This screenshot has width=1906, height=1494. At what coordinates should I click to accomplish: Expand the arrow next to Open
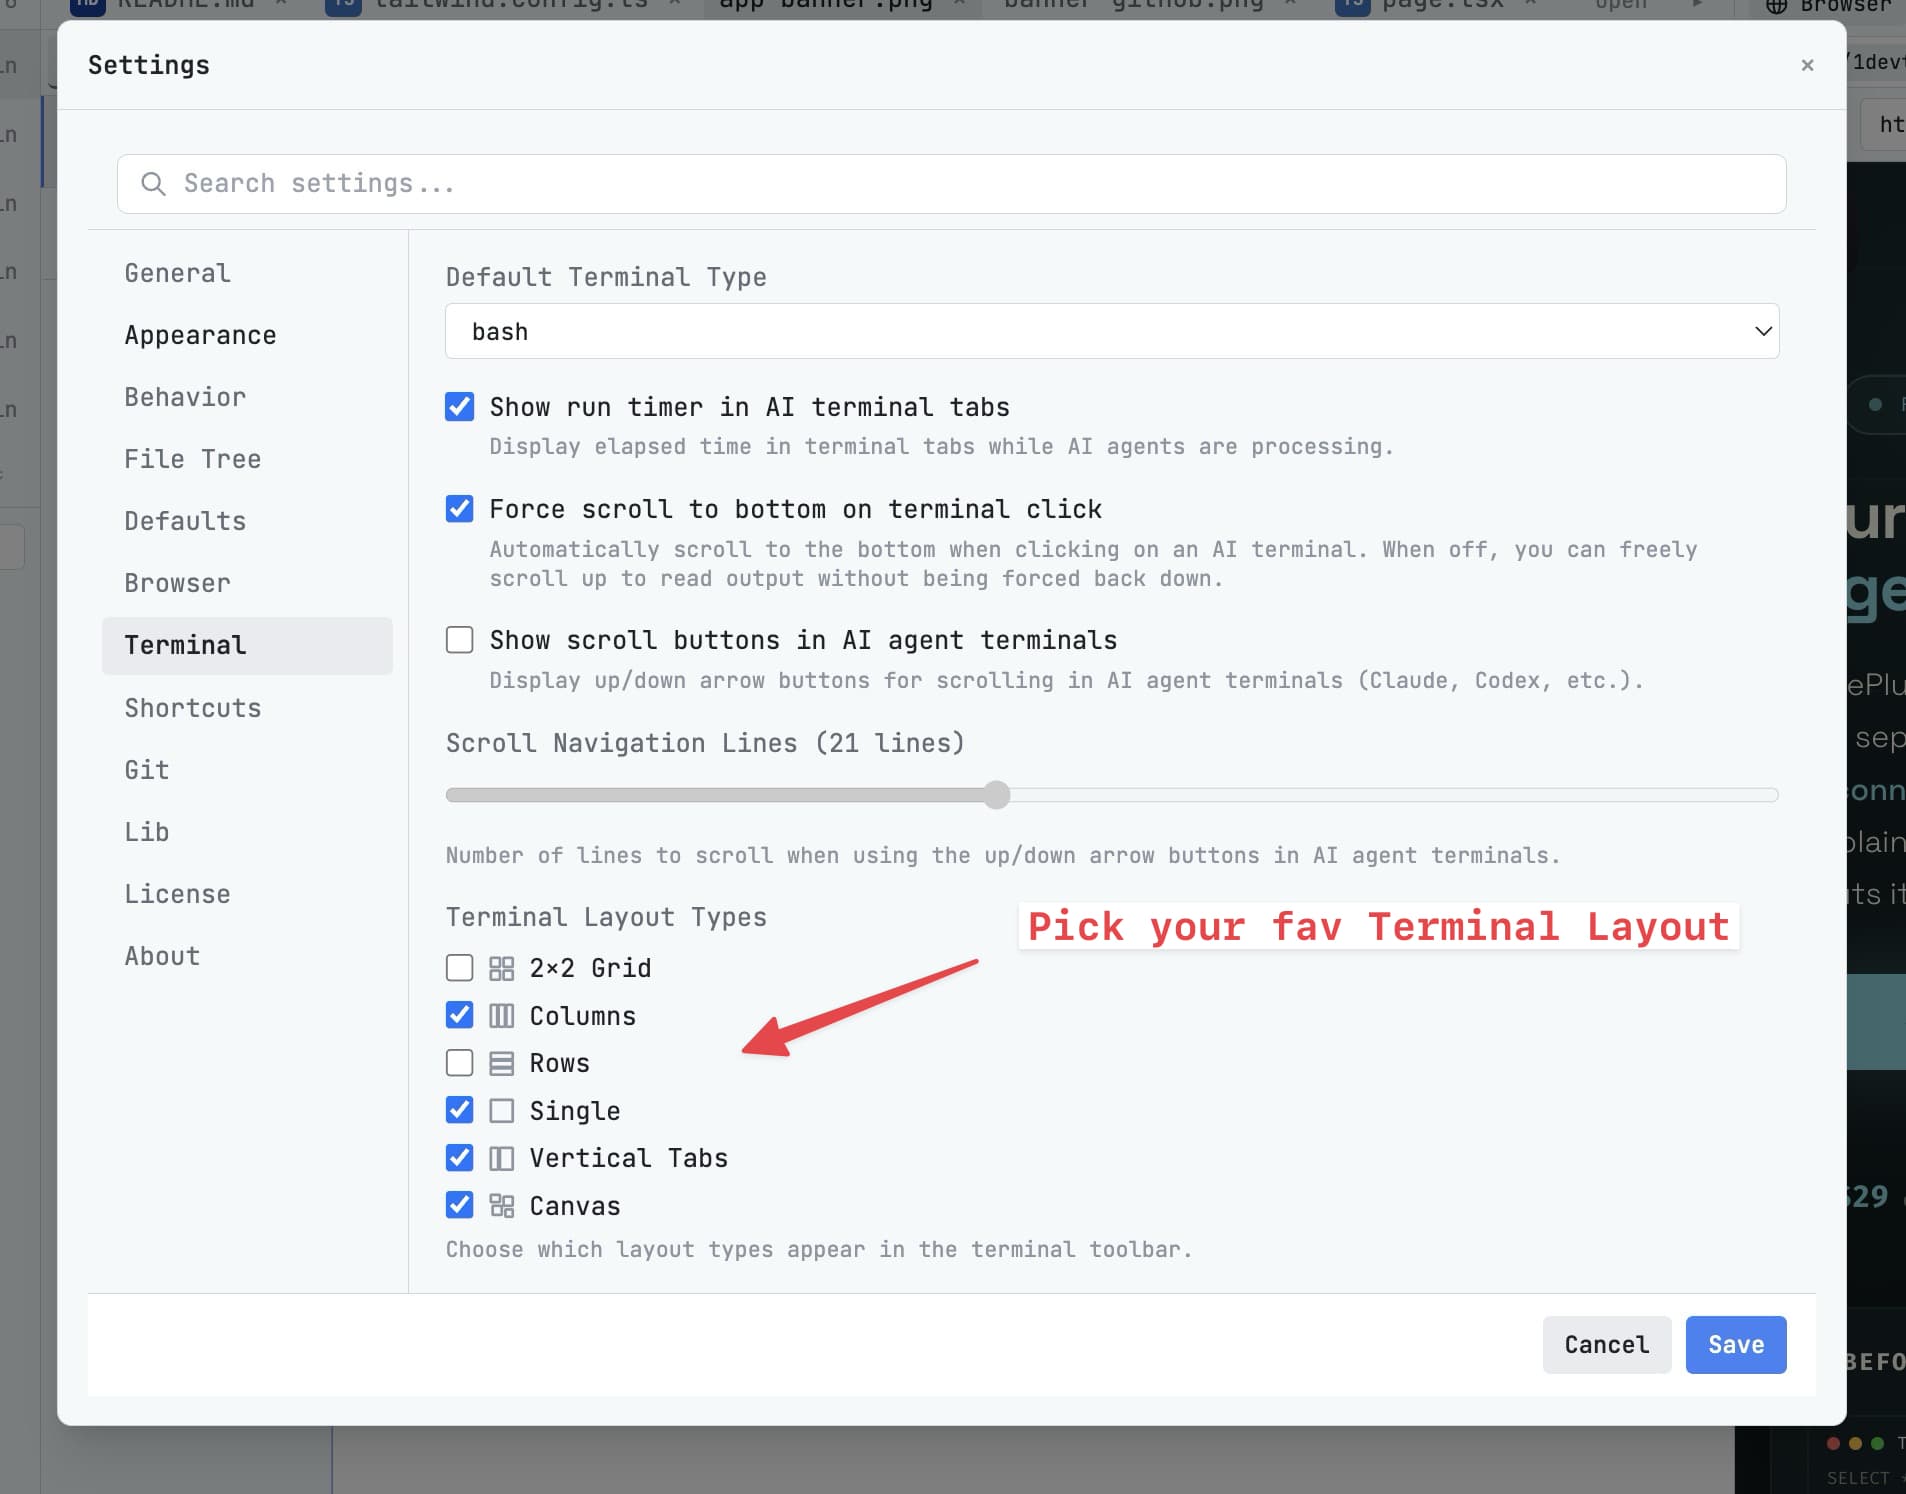(1697, 4)
